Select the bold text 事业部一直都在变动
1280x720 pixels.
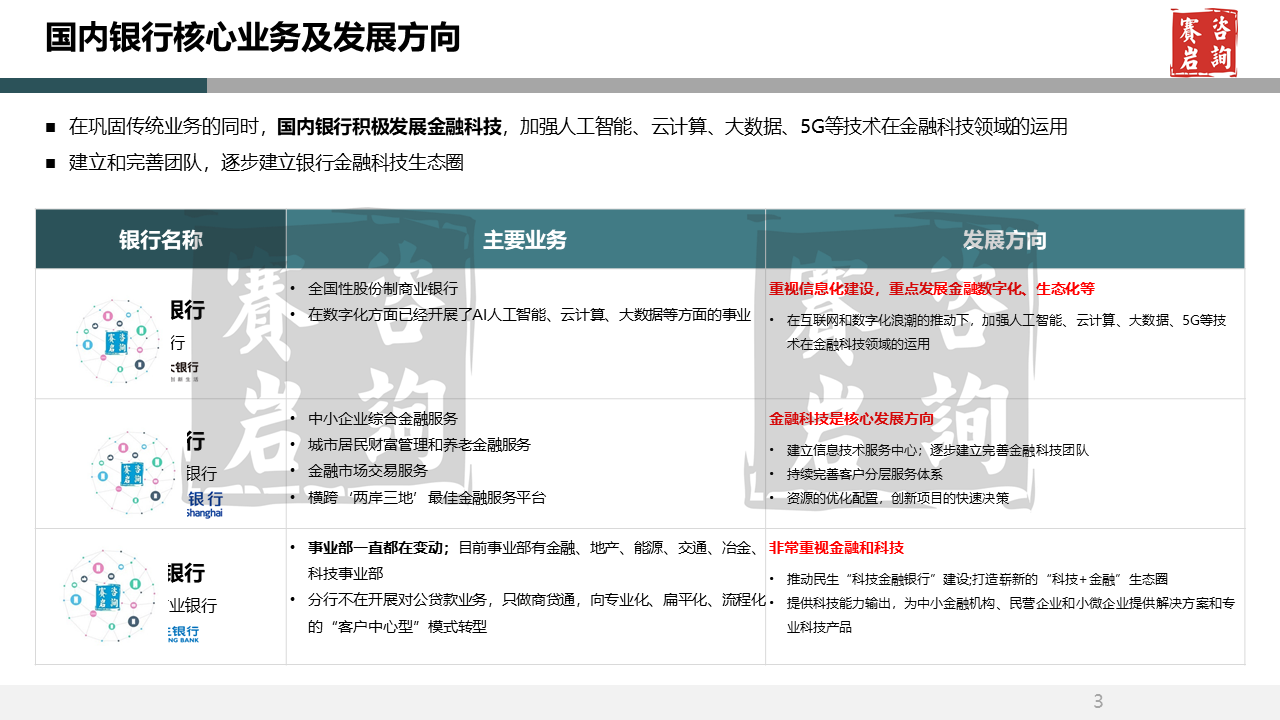coord(378,548)
